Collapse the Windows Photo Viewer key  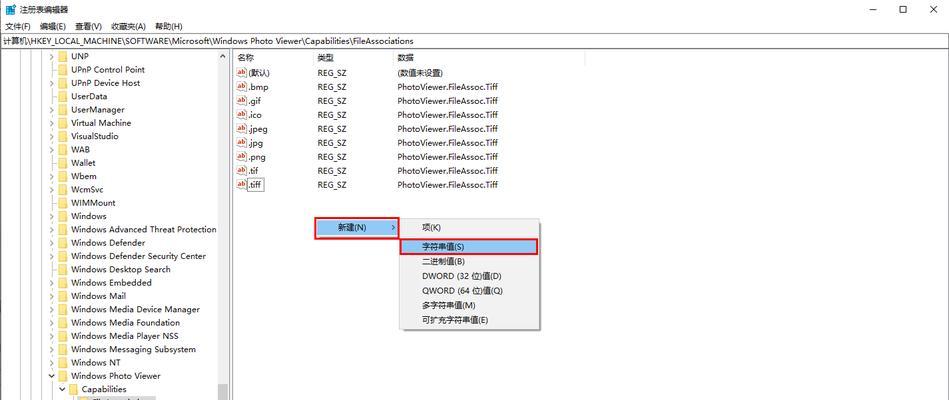51,376
